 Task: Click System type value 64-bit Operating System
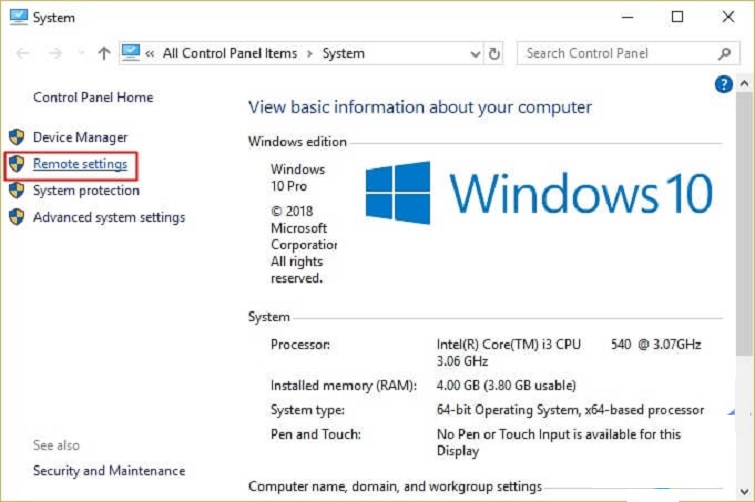coord(570,410)
